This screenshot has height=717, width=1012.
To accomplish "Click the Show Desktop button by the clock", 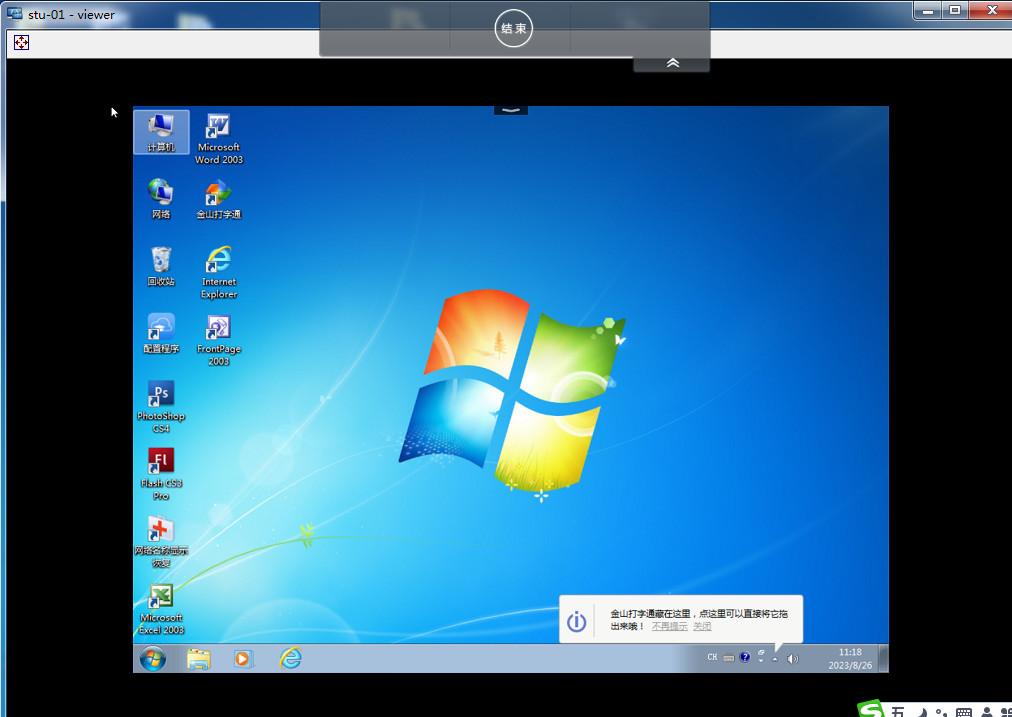I will 884,658.
